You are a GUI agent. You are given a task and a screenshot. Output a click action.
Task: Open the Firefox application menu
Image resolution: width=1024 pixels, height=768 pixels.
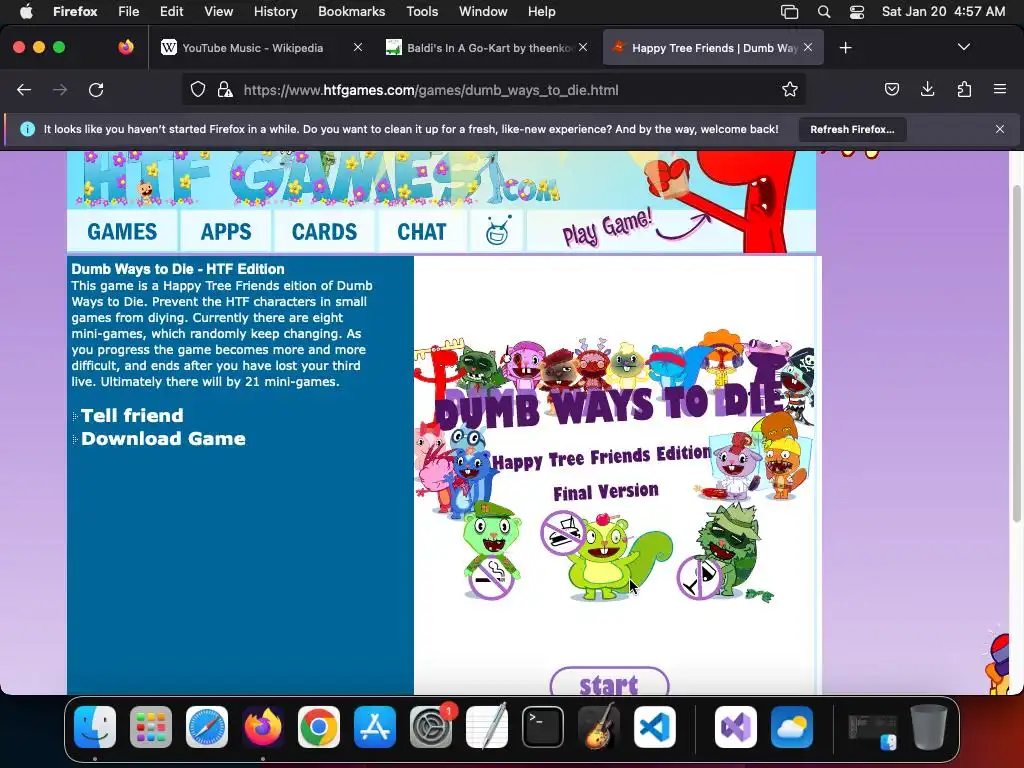(x=75, y=12)
